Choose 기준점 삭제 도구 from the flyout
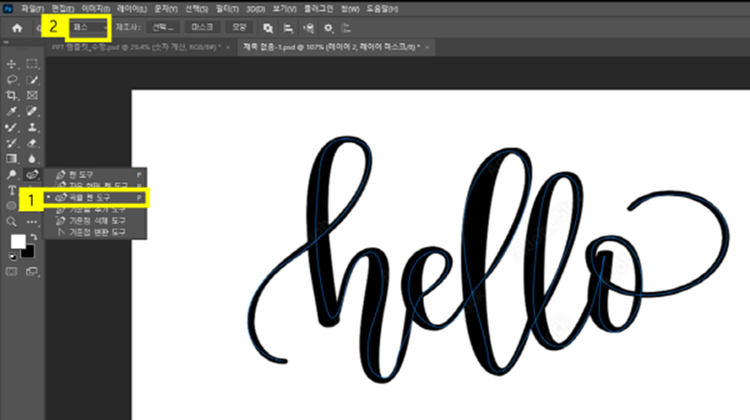This screenshot has height=420, width=750. (x=95, y=221)
